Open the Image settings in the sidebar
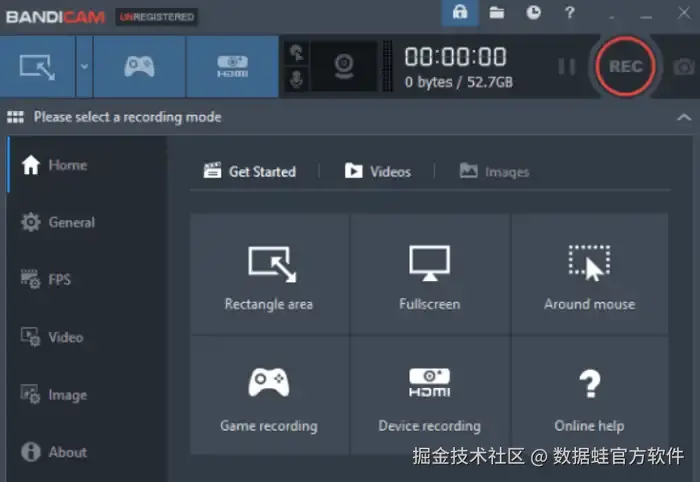Image resolution: width=700 pixels, height=482 pixels. click(87, 395)
